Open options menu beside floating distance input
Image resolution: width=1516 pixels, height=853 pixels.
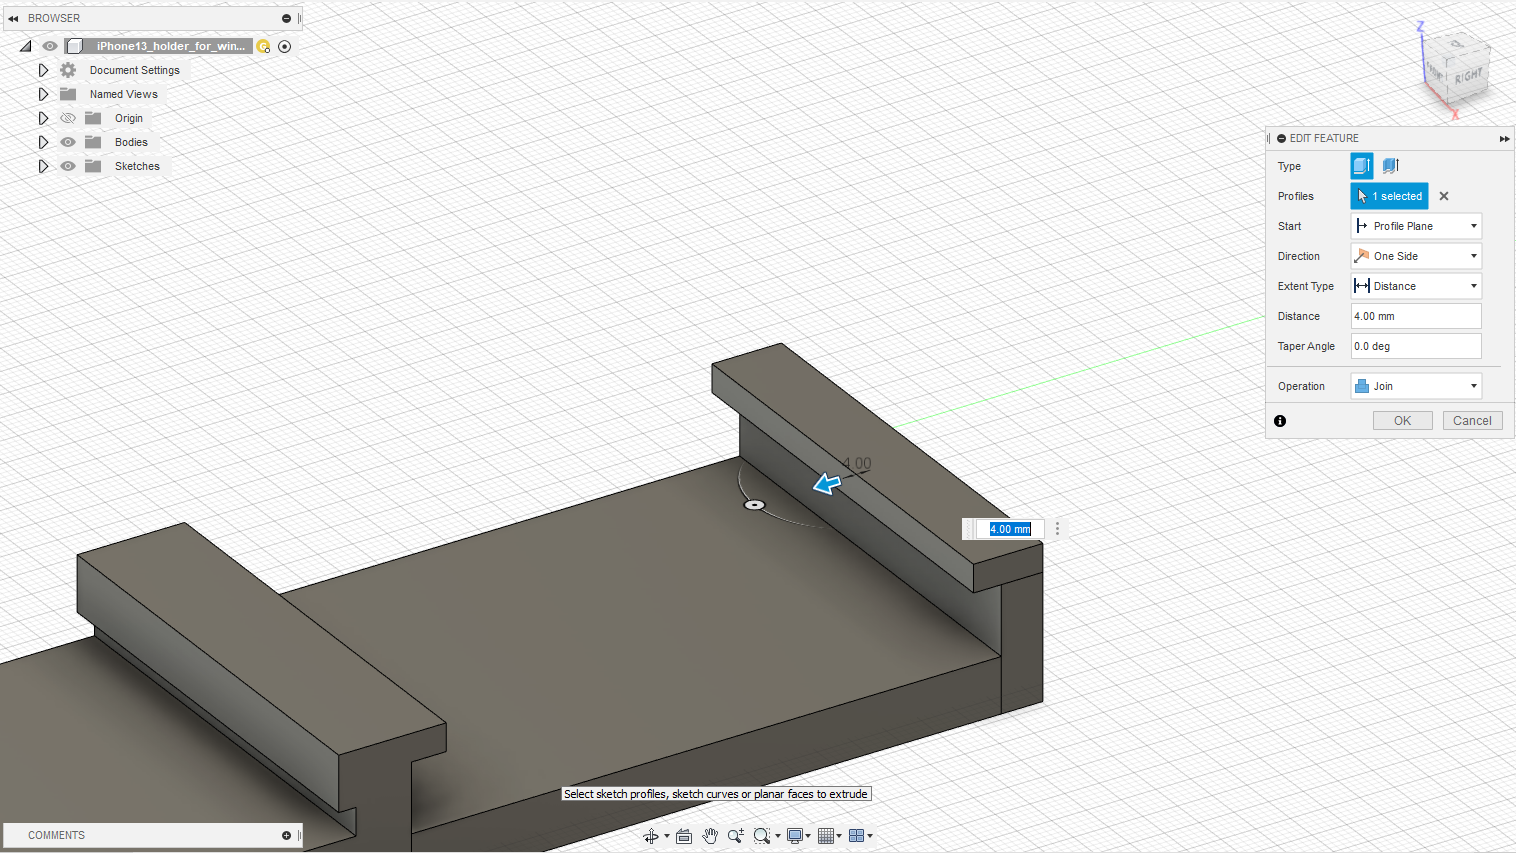(1057, 529)
